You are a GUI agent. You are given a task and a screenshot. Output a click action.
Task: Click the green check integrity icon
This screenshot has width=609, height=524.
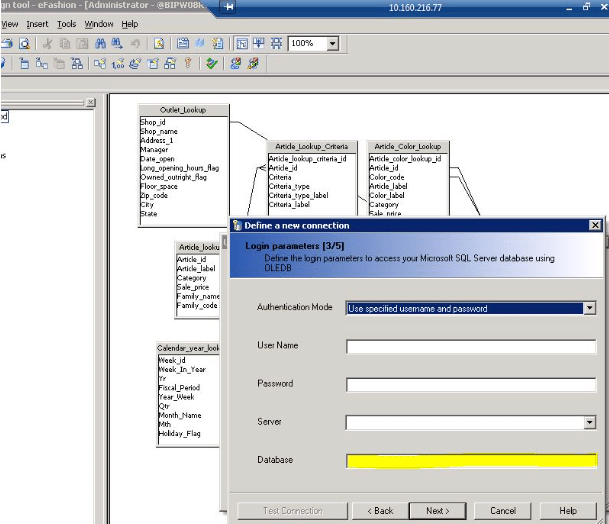(211, 63)
